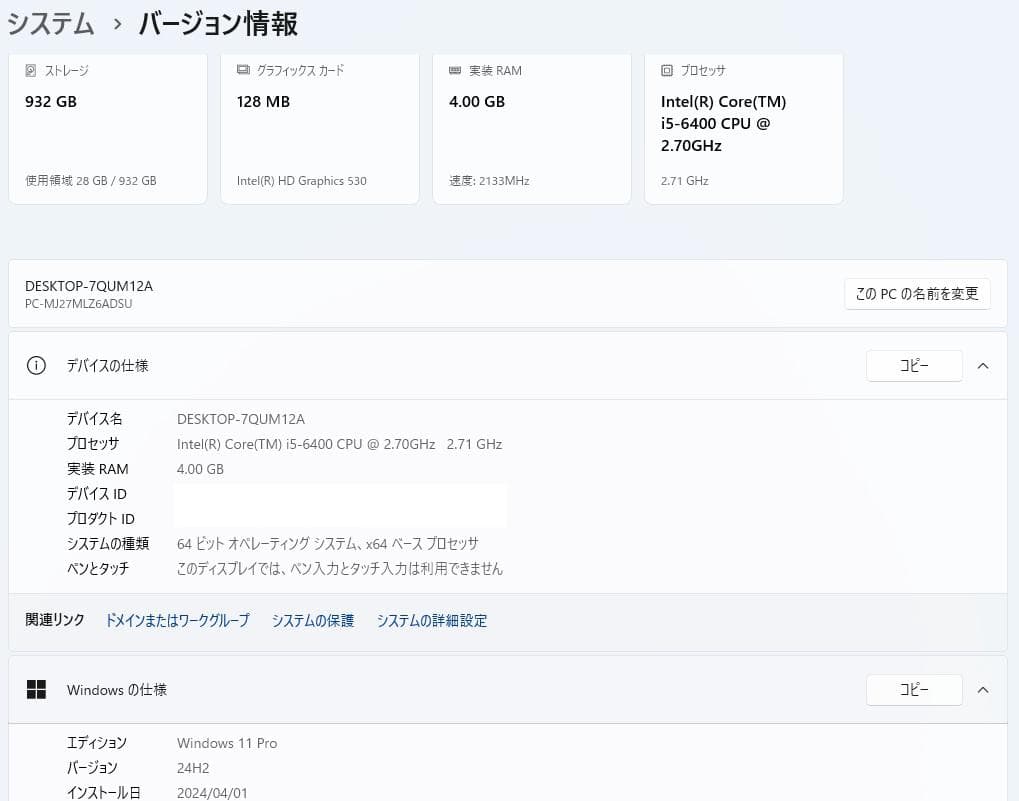Click the Windows logo beside Windows の仕様

tap(36, 689)
